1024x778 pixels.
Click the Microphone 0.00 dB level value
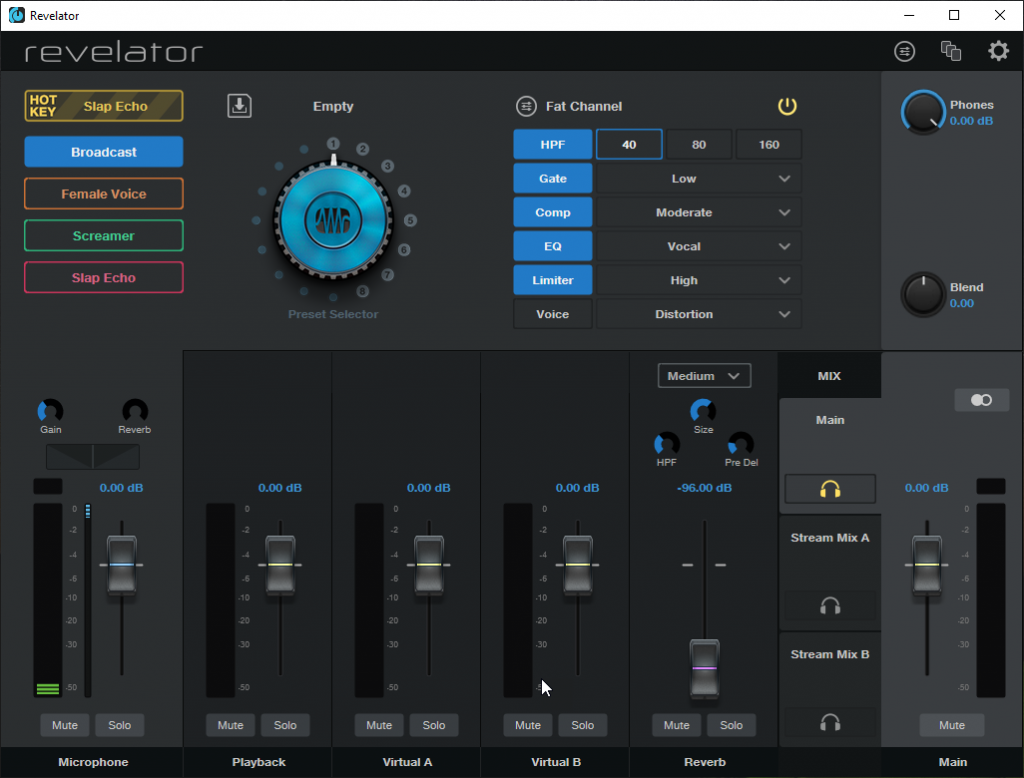[121, 488]
